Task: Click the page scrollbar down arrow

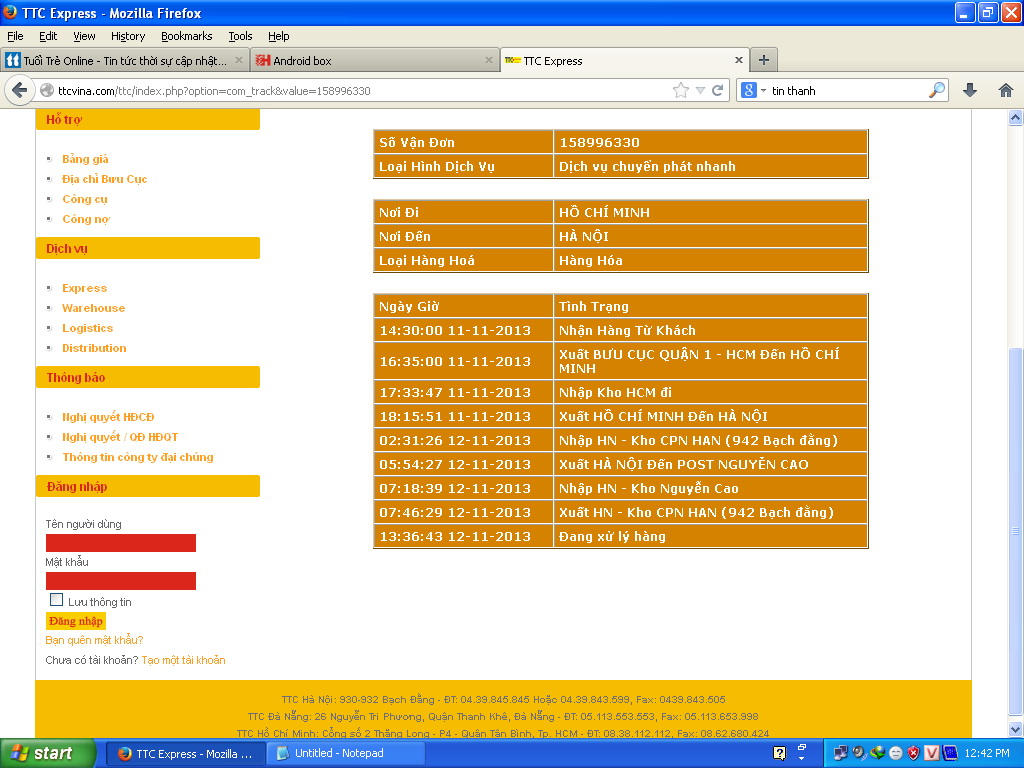Action: click(1015, 729)
